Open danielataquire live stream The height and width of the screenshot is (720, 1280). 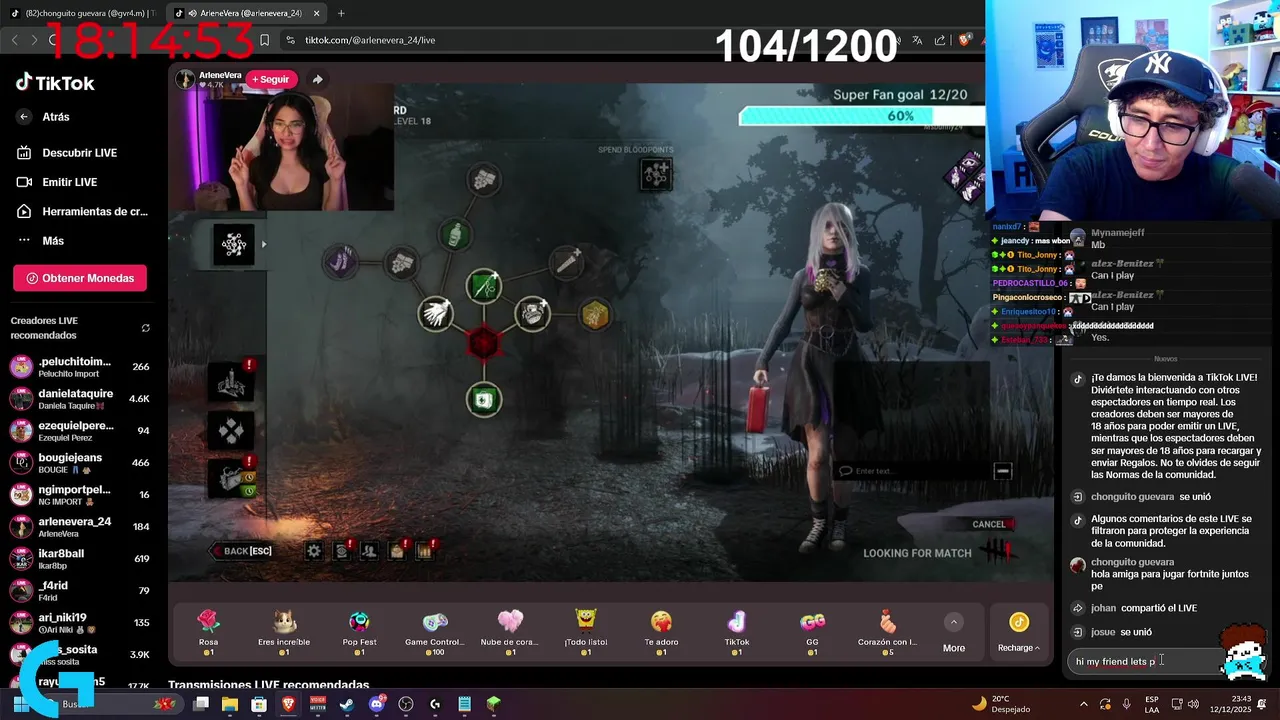[x=80, y=399]
